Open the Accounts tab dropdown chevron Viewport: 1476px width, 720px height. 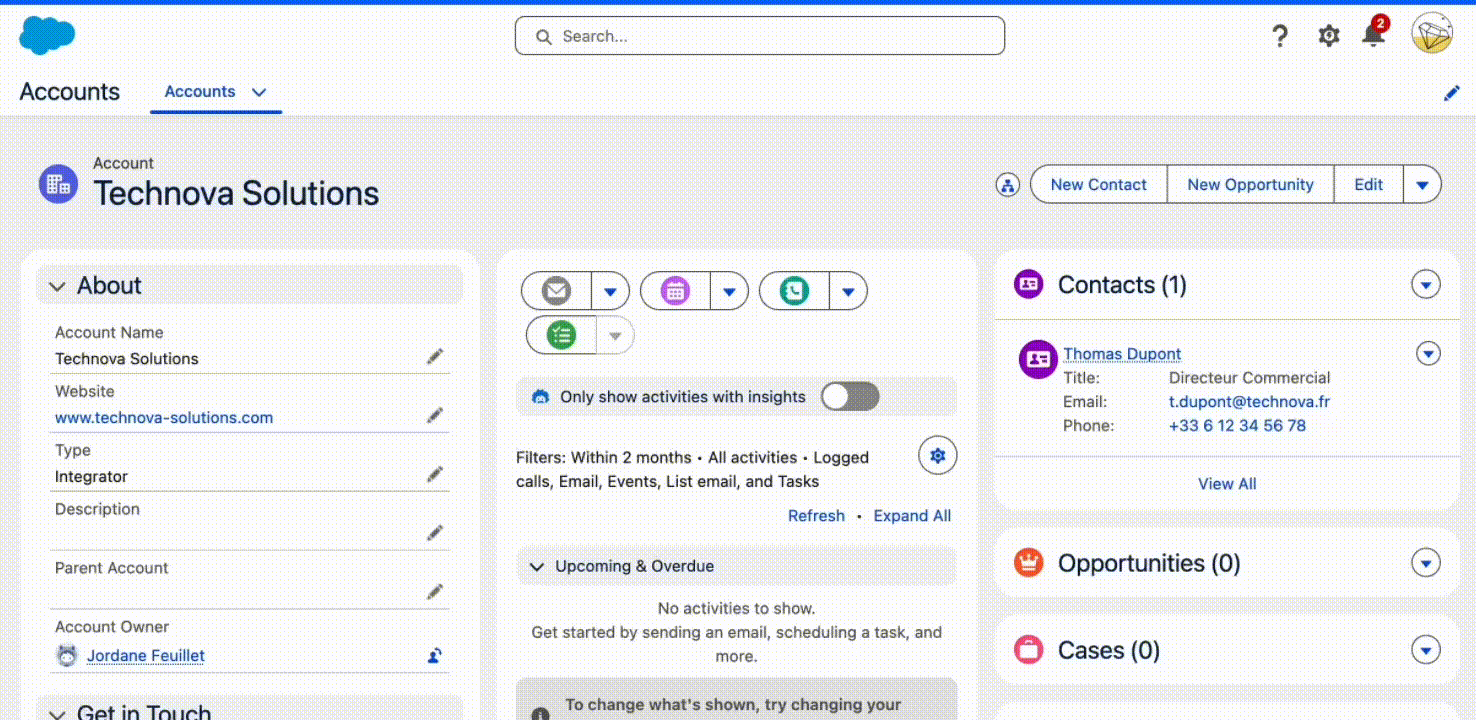[259, 92]
